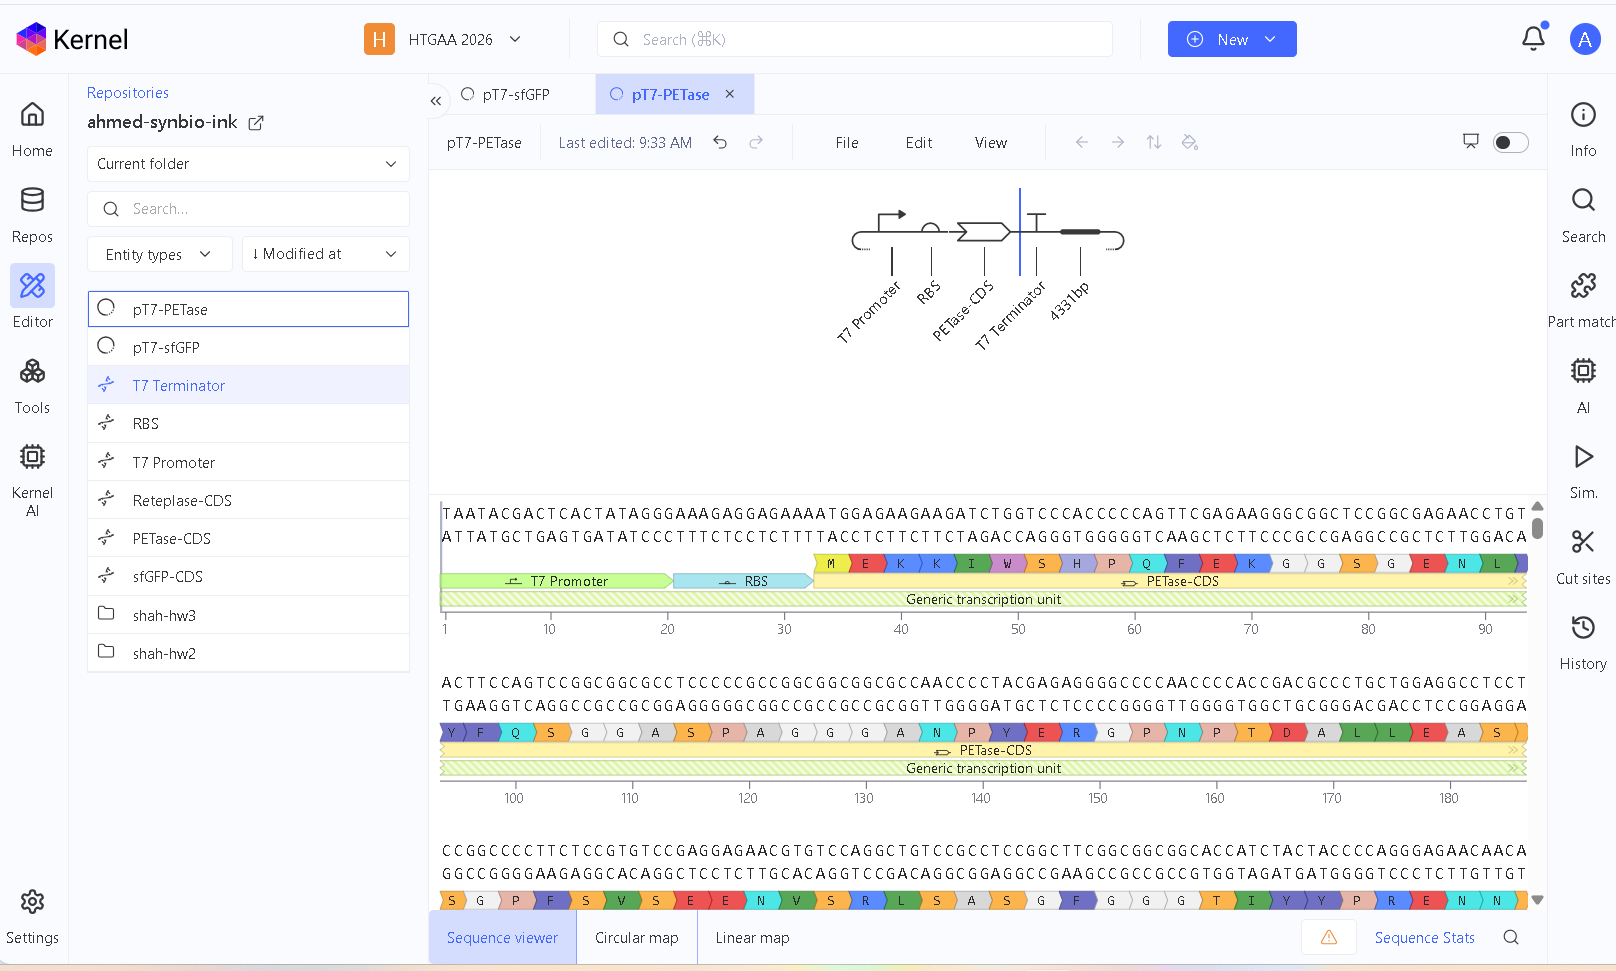Open the Modified at sort dropdown

click(x=325, y=254)
